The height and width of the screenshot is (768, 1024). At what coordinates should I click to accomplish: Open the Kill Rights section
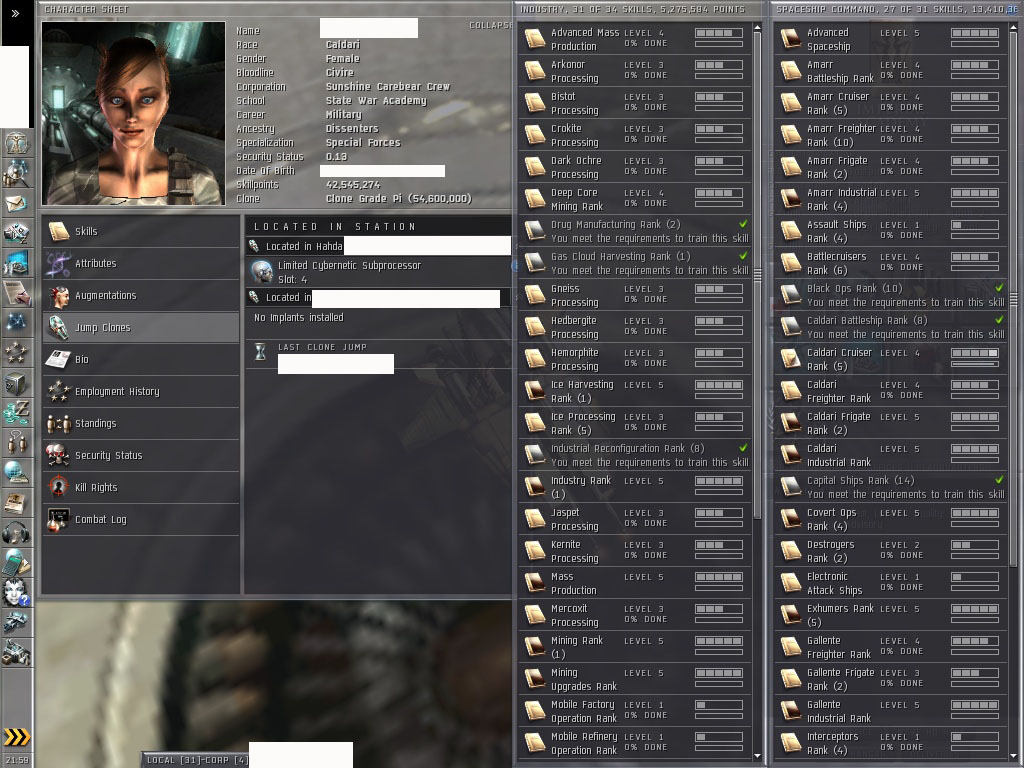[x=141, y=487]
